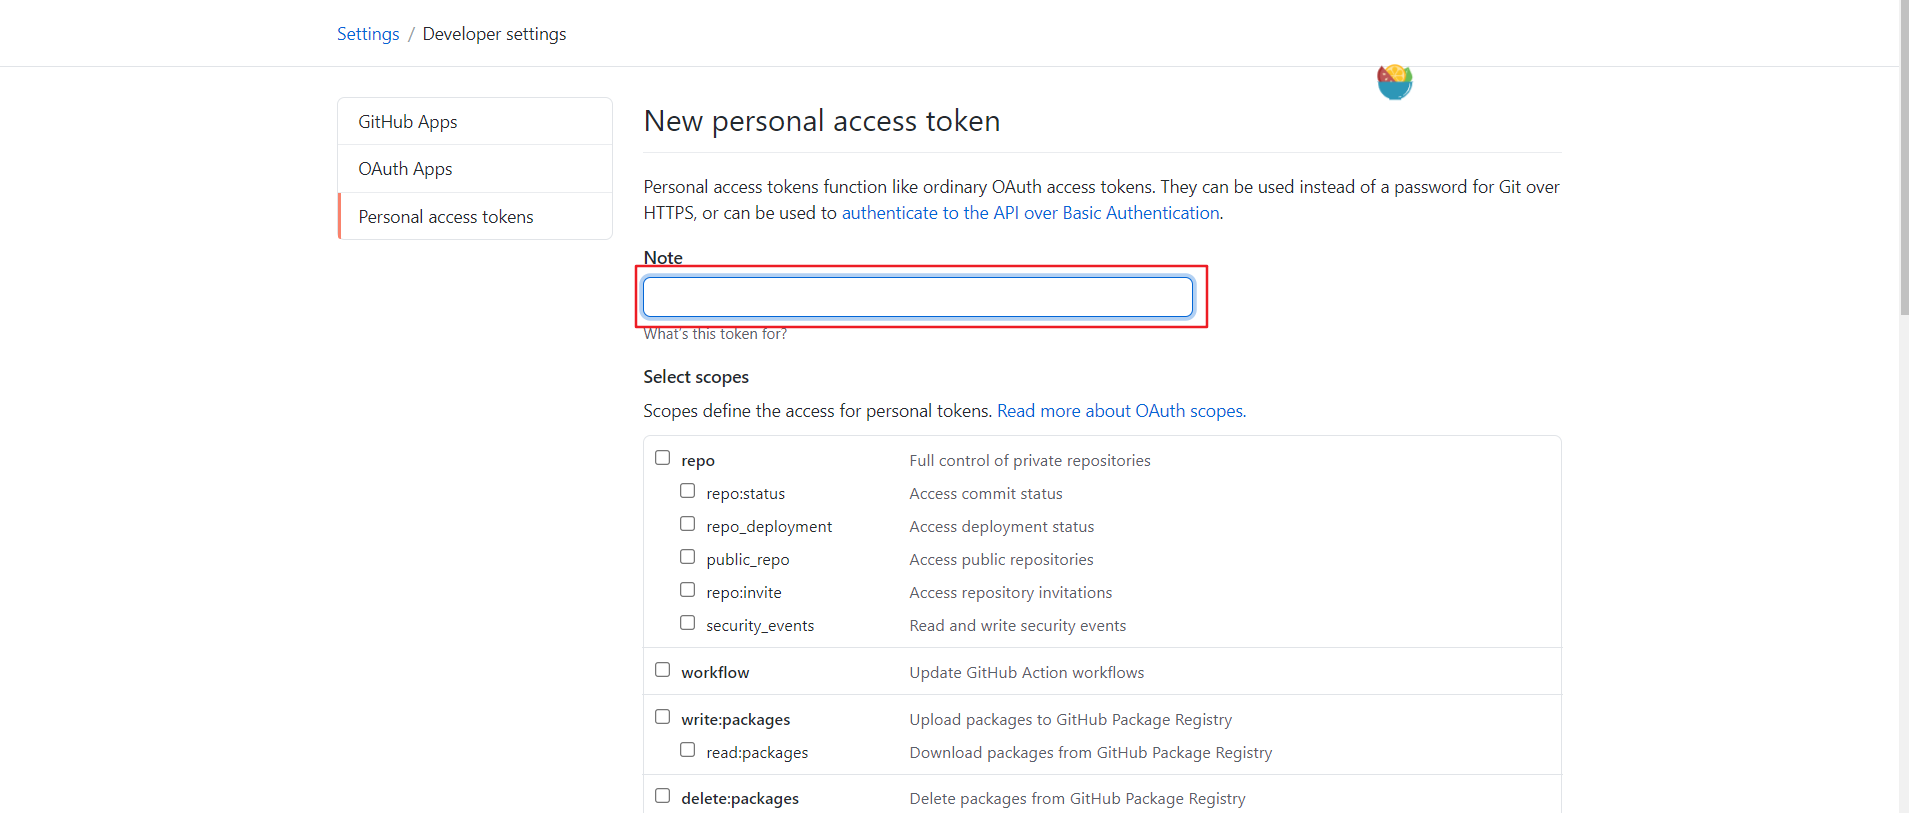Viewport: 1909px width, 813px height.
Task: Enable repo:invite scope
Action: 687,590
